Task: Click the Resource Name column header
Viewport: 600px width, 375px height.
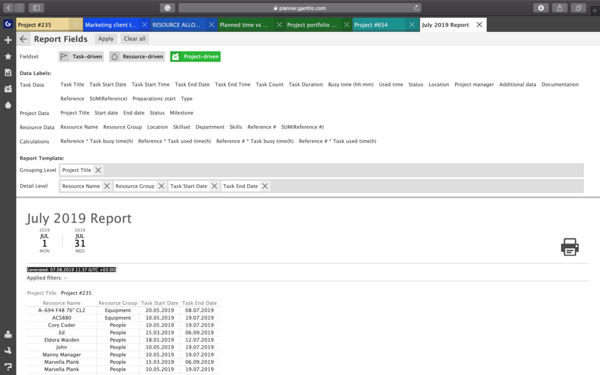Action: (62, 303)
